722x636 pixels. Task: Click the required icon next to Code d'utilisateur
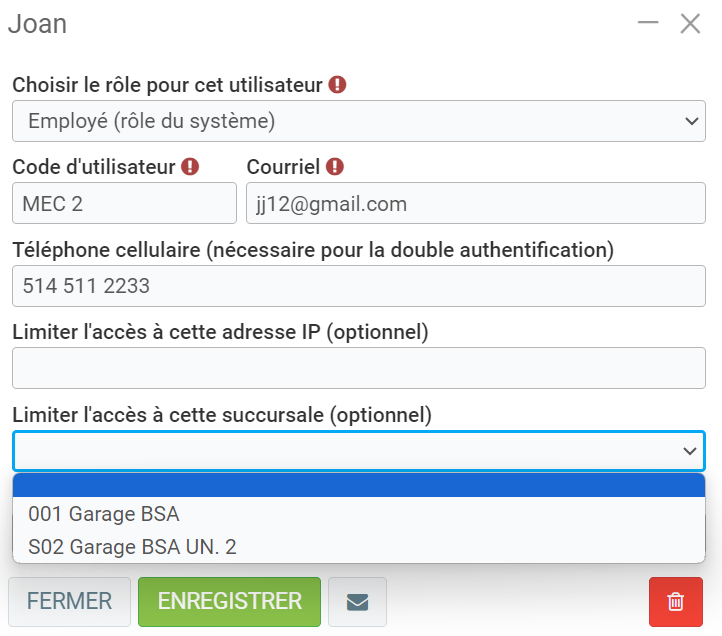[190, 167]
